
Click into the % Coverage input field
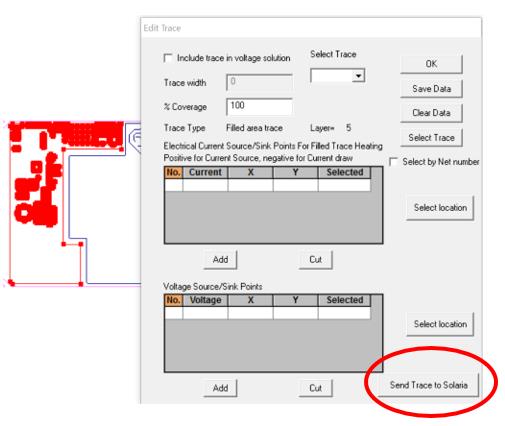click(259, 107)
